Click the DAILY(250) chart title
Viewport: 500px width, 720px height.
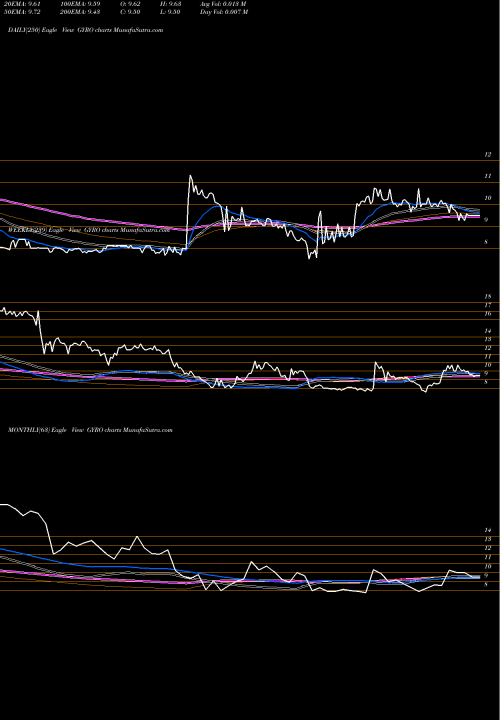pyautogui.click(x=85, y=30)
